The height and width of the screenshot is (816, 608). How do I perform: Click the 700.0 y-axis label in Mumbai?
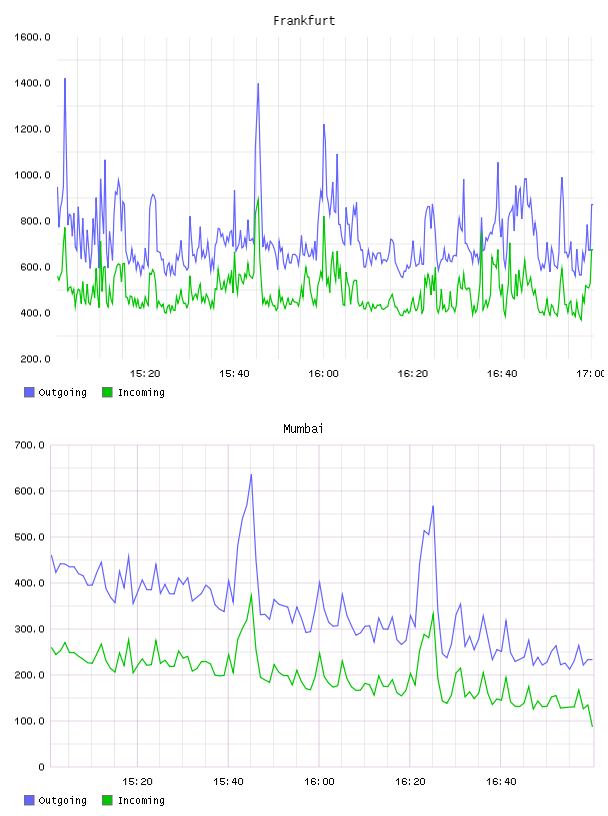coord(29,445)
